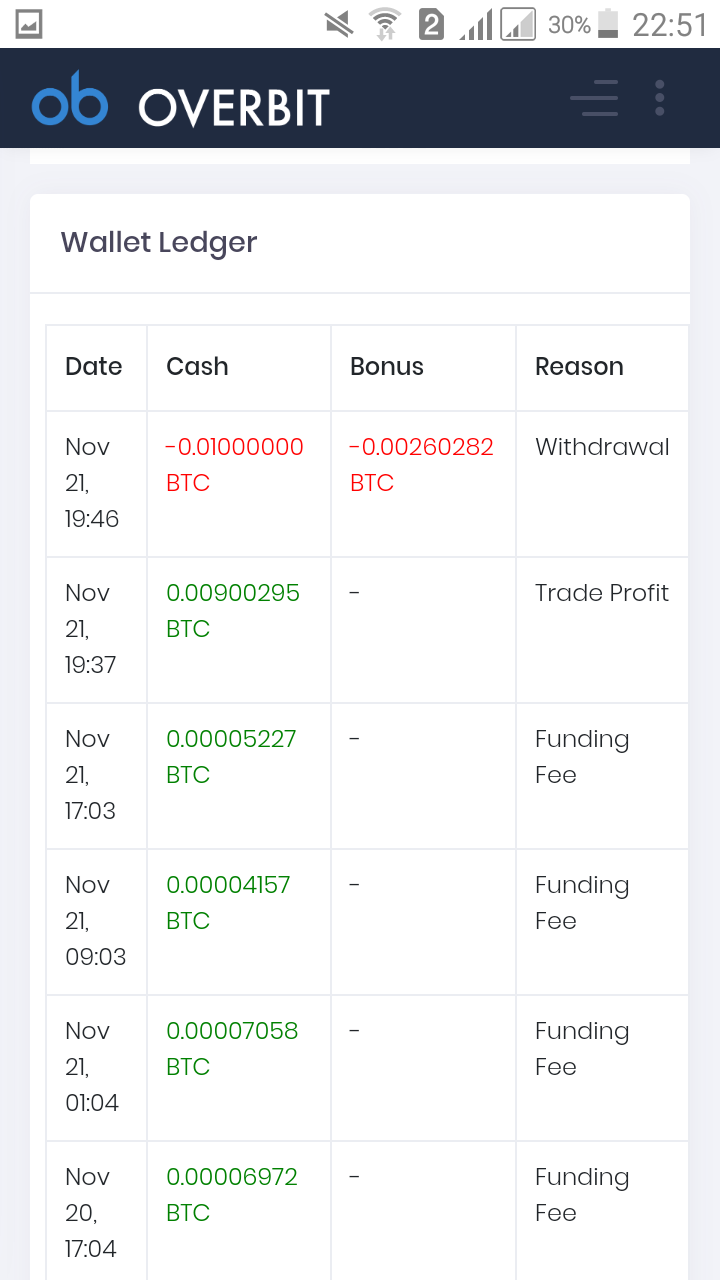Select the Cash column header

pyautogui.click(x=197, y=367)
